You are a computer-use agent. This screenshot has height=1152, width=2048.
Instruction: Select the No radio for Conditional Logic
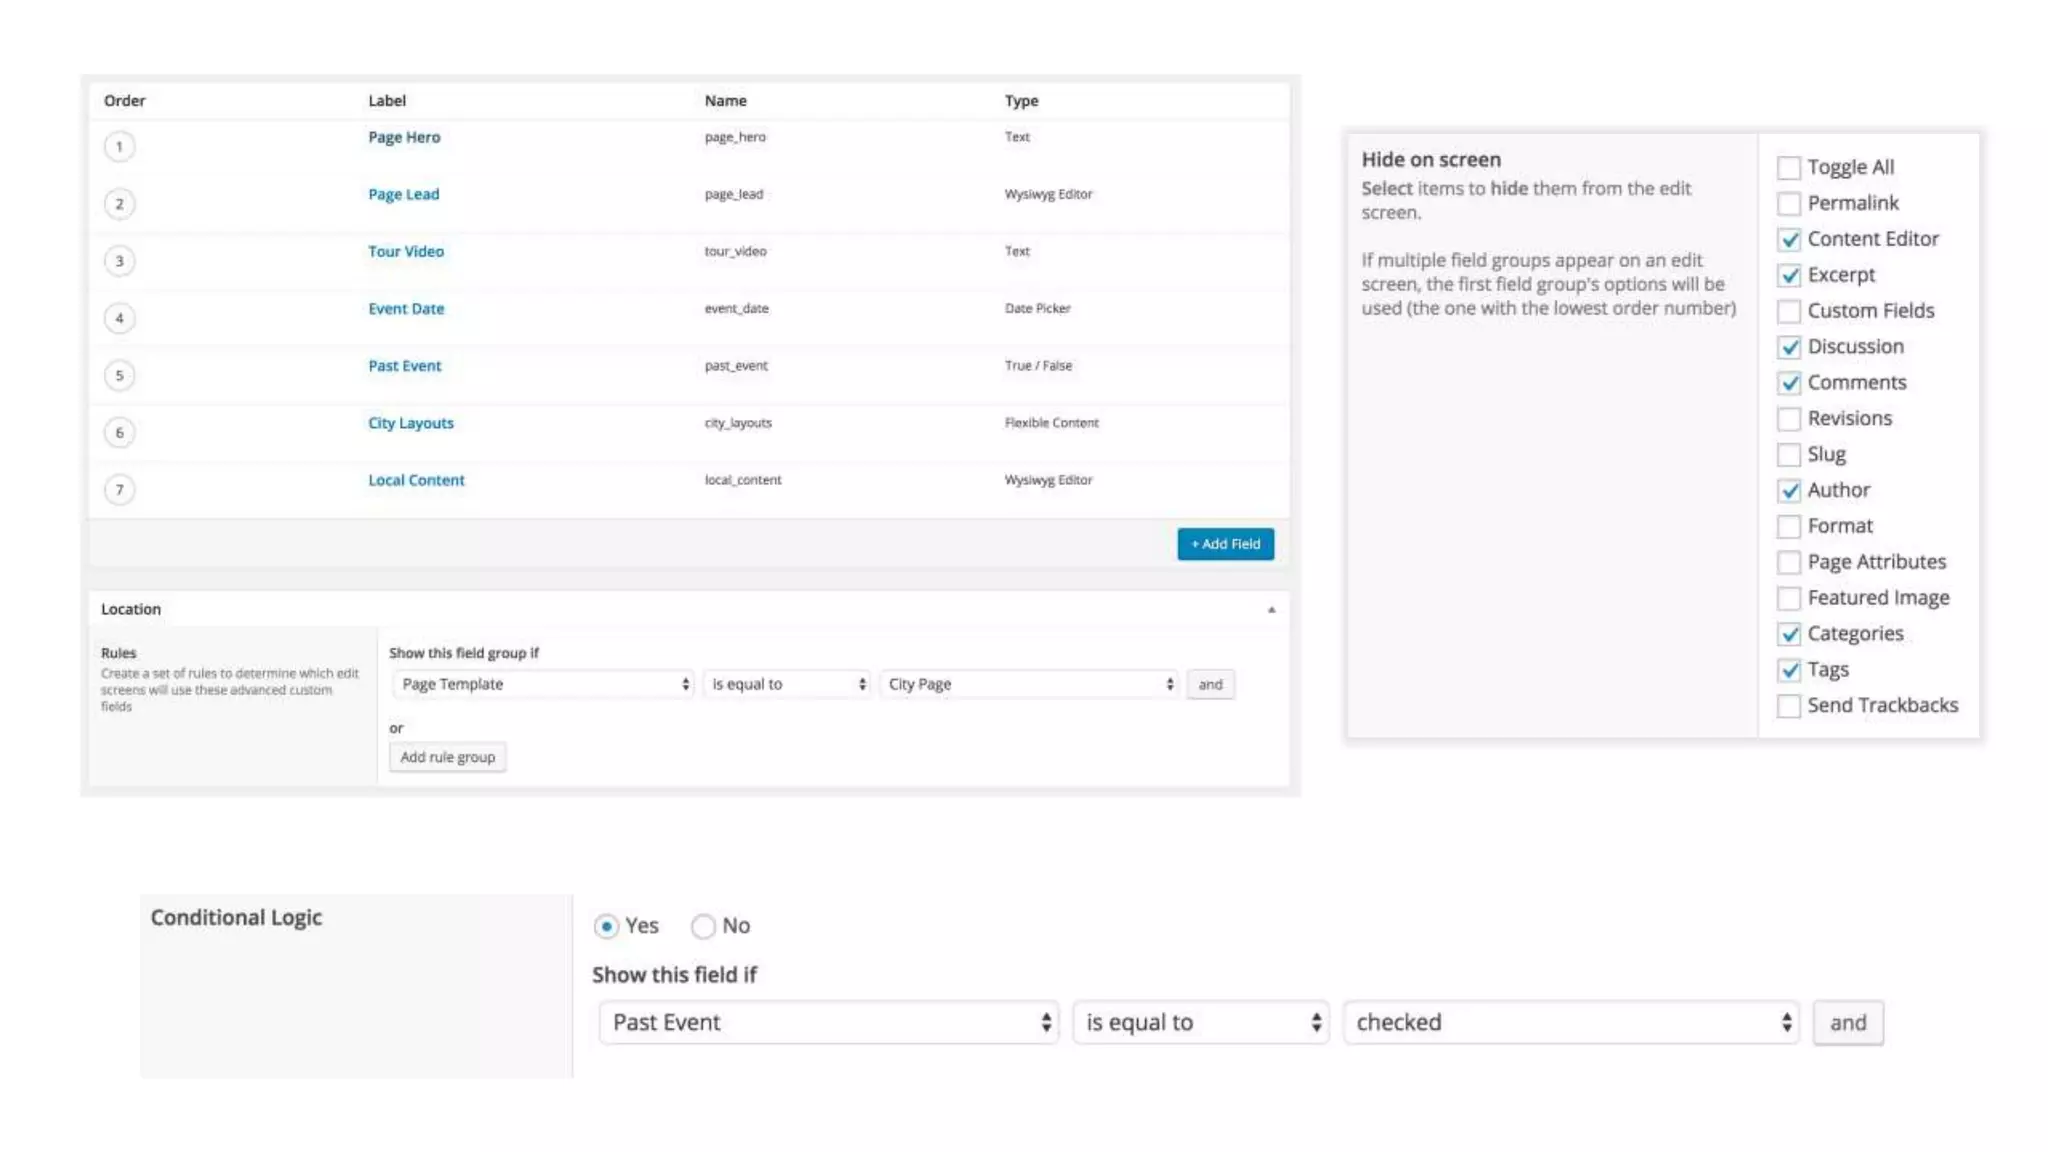(x=703, y=926)
